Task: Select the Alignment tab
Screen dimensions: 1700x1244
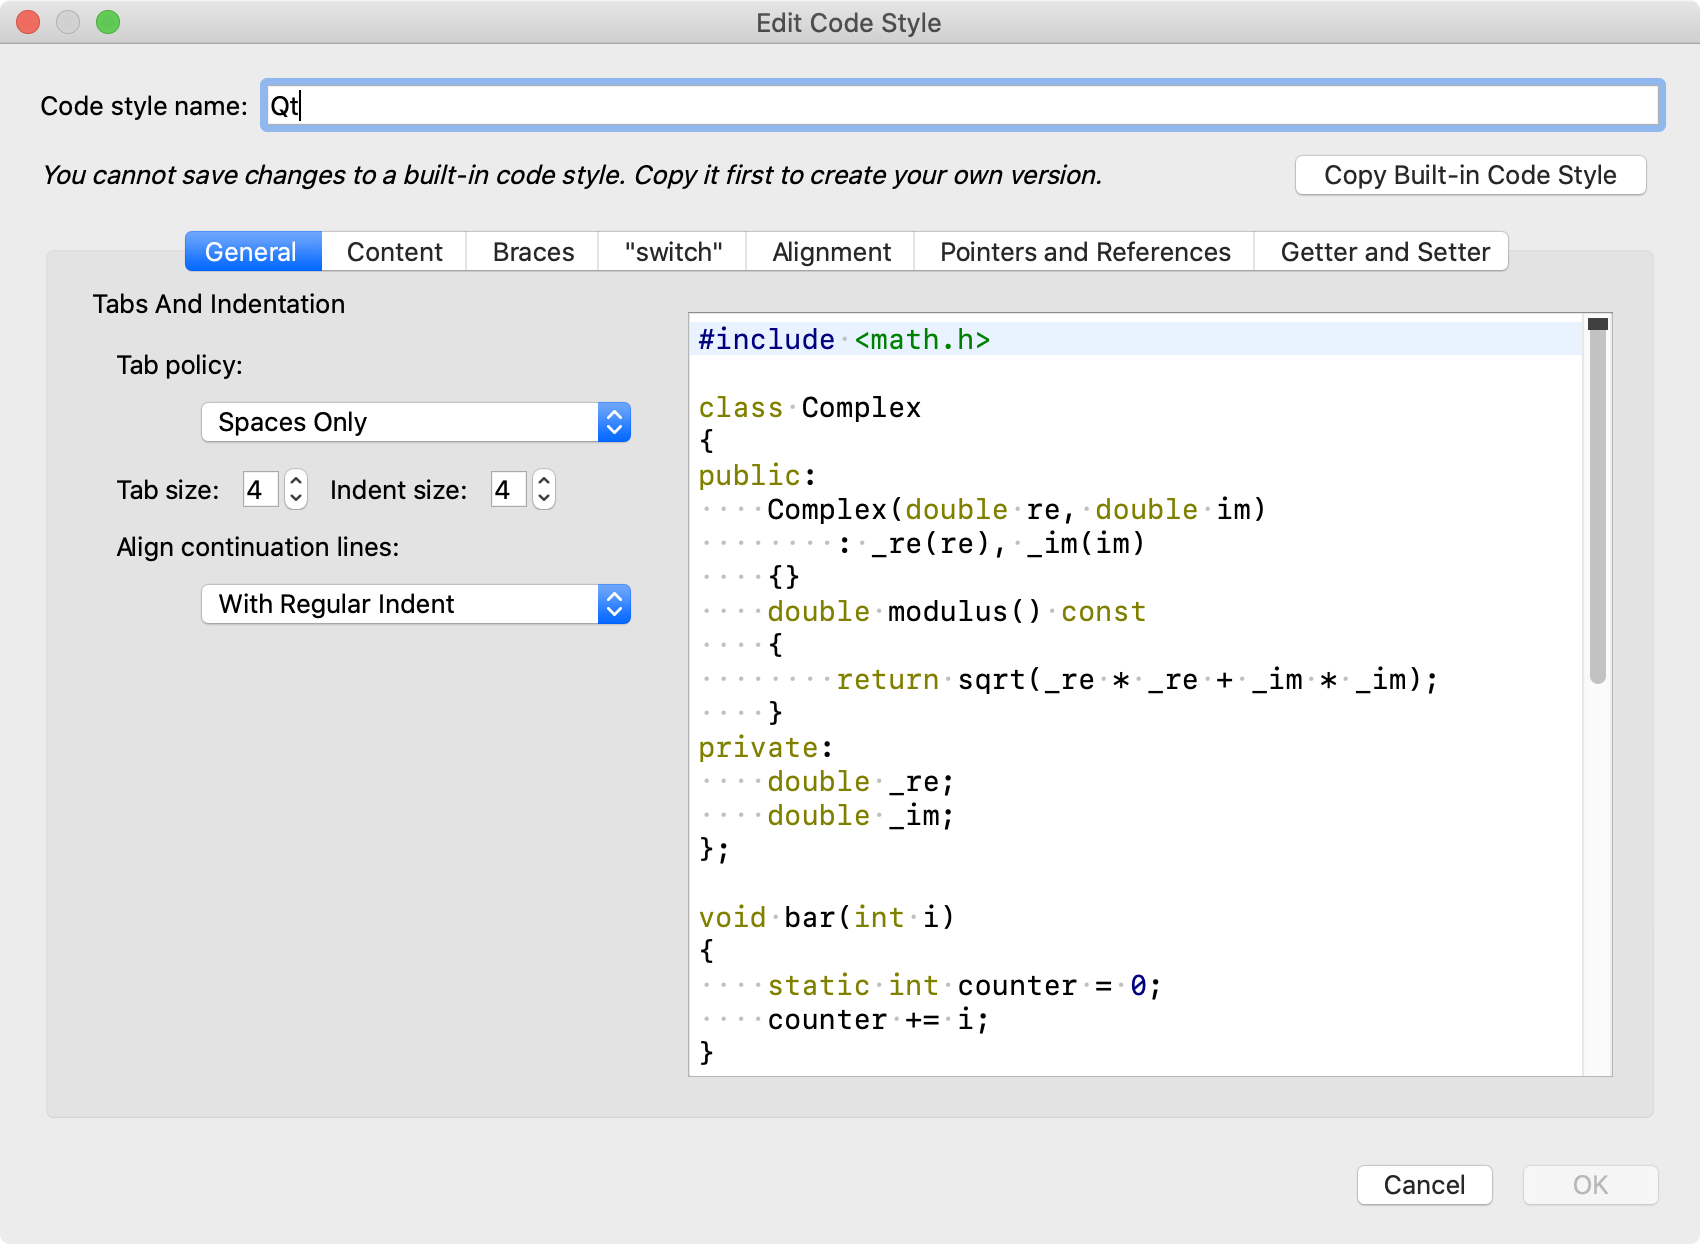Action: (831, 252)
